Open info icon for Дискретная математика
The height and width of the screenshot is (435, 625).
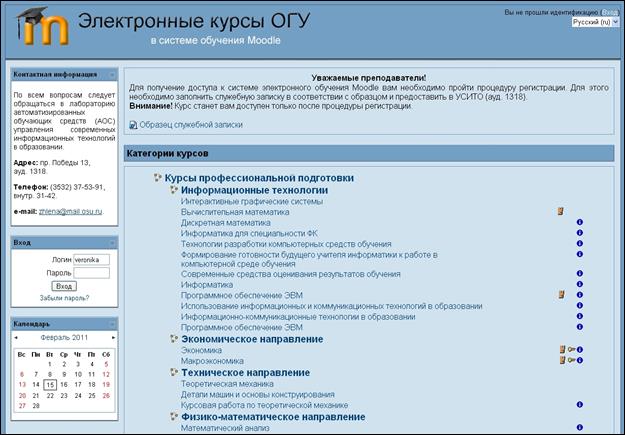(x=580, y=222)
